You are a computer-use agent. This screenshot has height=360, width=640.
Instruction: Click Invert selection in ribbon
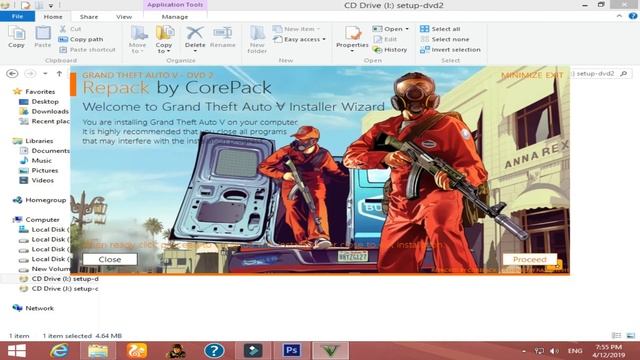point(450,49)
